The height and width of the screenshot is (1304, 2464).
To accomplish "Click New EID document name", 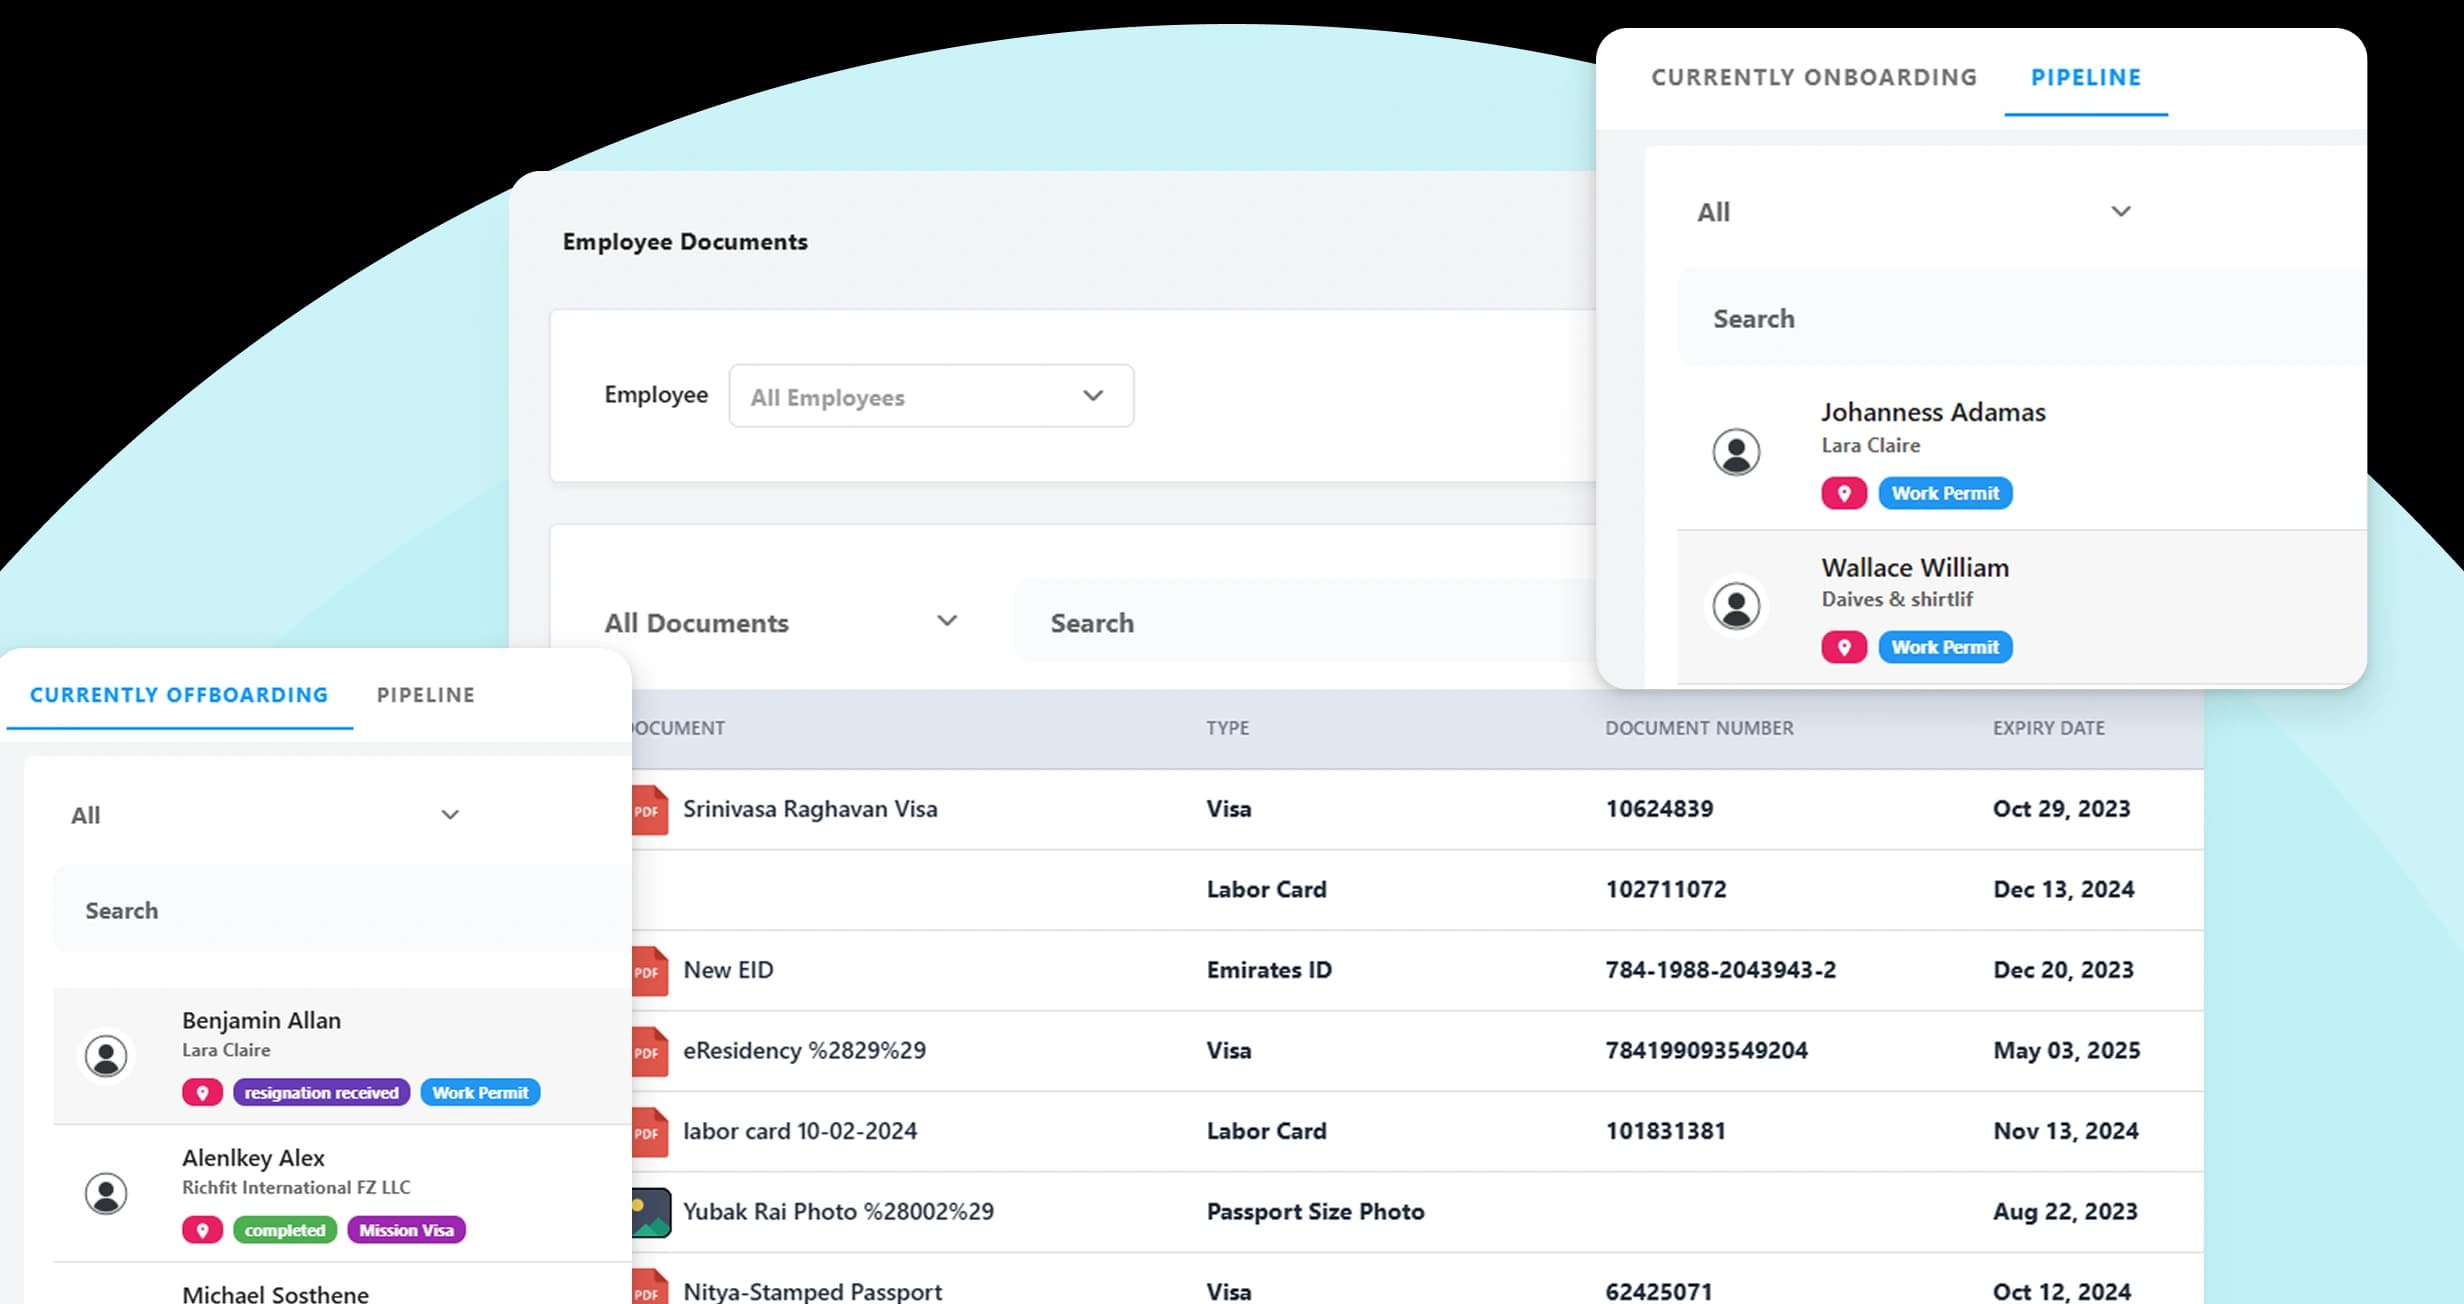I will coord(728,970).
